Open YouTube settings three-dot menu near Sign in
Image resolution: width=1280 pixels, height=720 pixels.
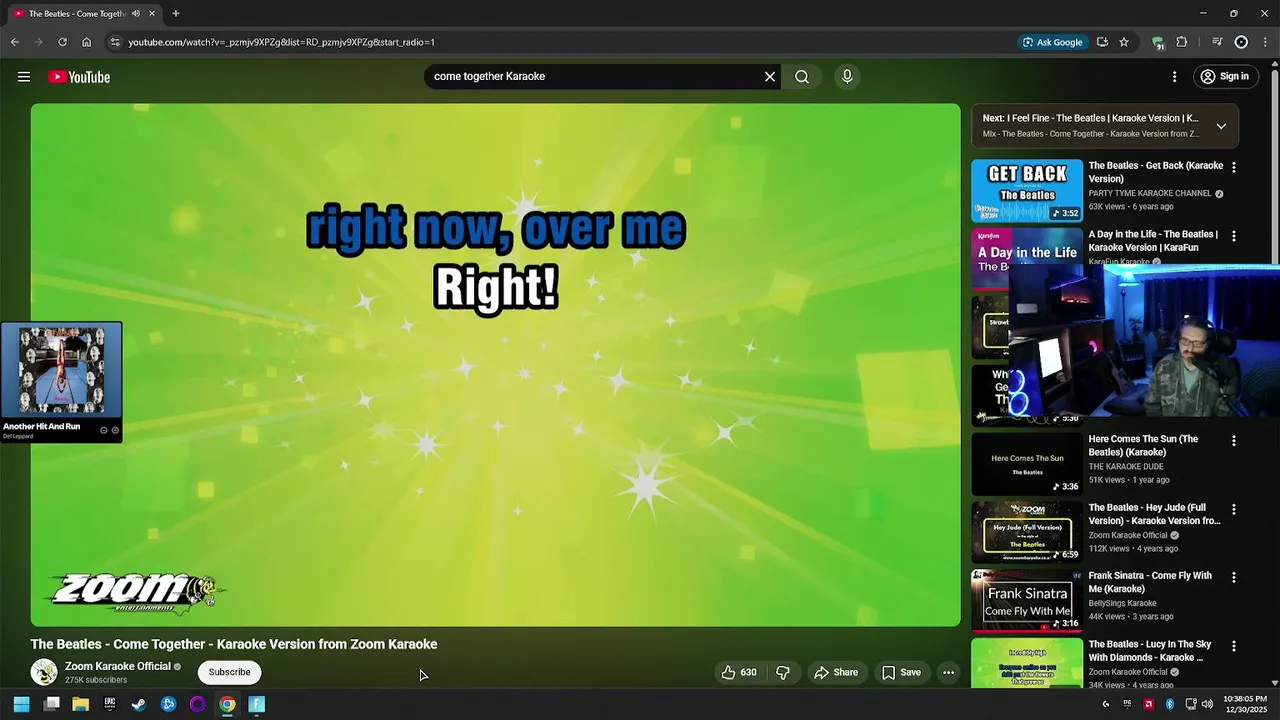(x=1174, y=77)
